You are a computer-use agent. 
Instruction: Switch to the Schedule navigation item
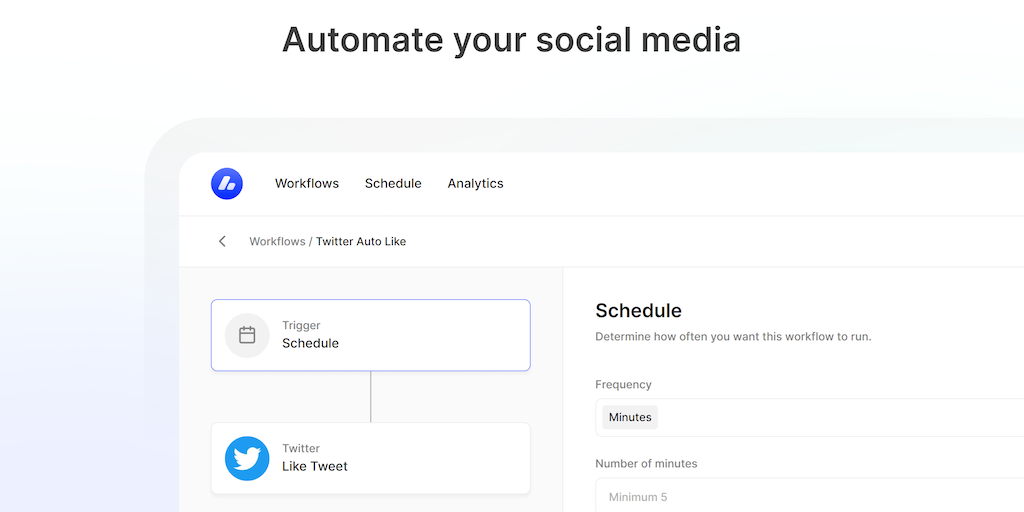(393, 183)
